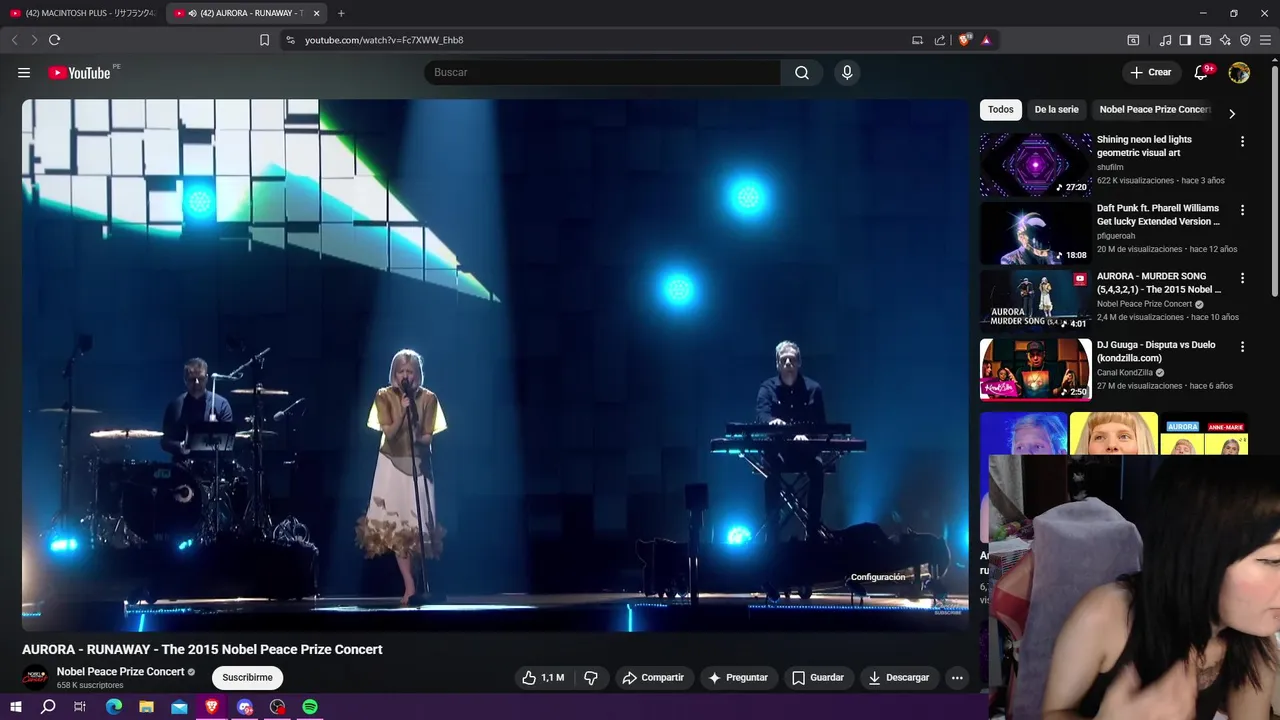Image resolution: width=1280 pixels, height=720 pixels.
Task: Select the Nobel Peace Prize Concert chip
Action: tap(1155, 110)
